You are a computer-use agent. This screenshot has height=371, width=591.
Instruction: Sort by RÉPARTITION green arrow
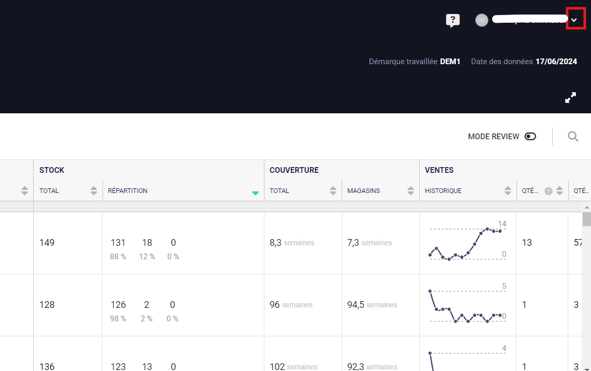click(255, 193)
